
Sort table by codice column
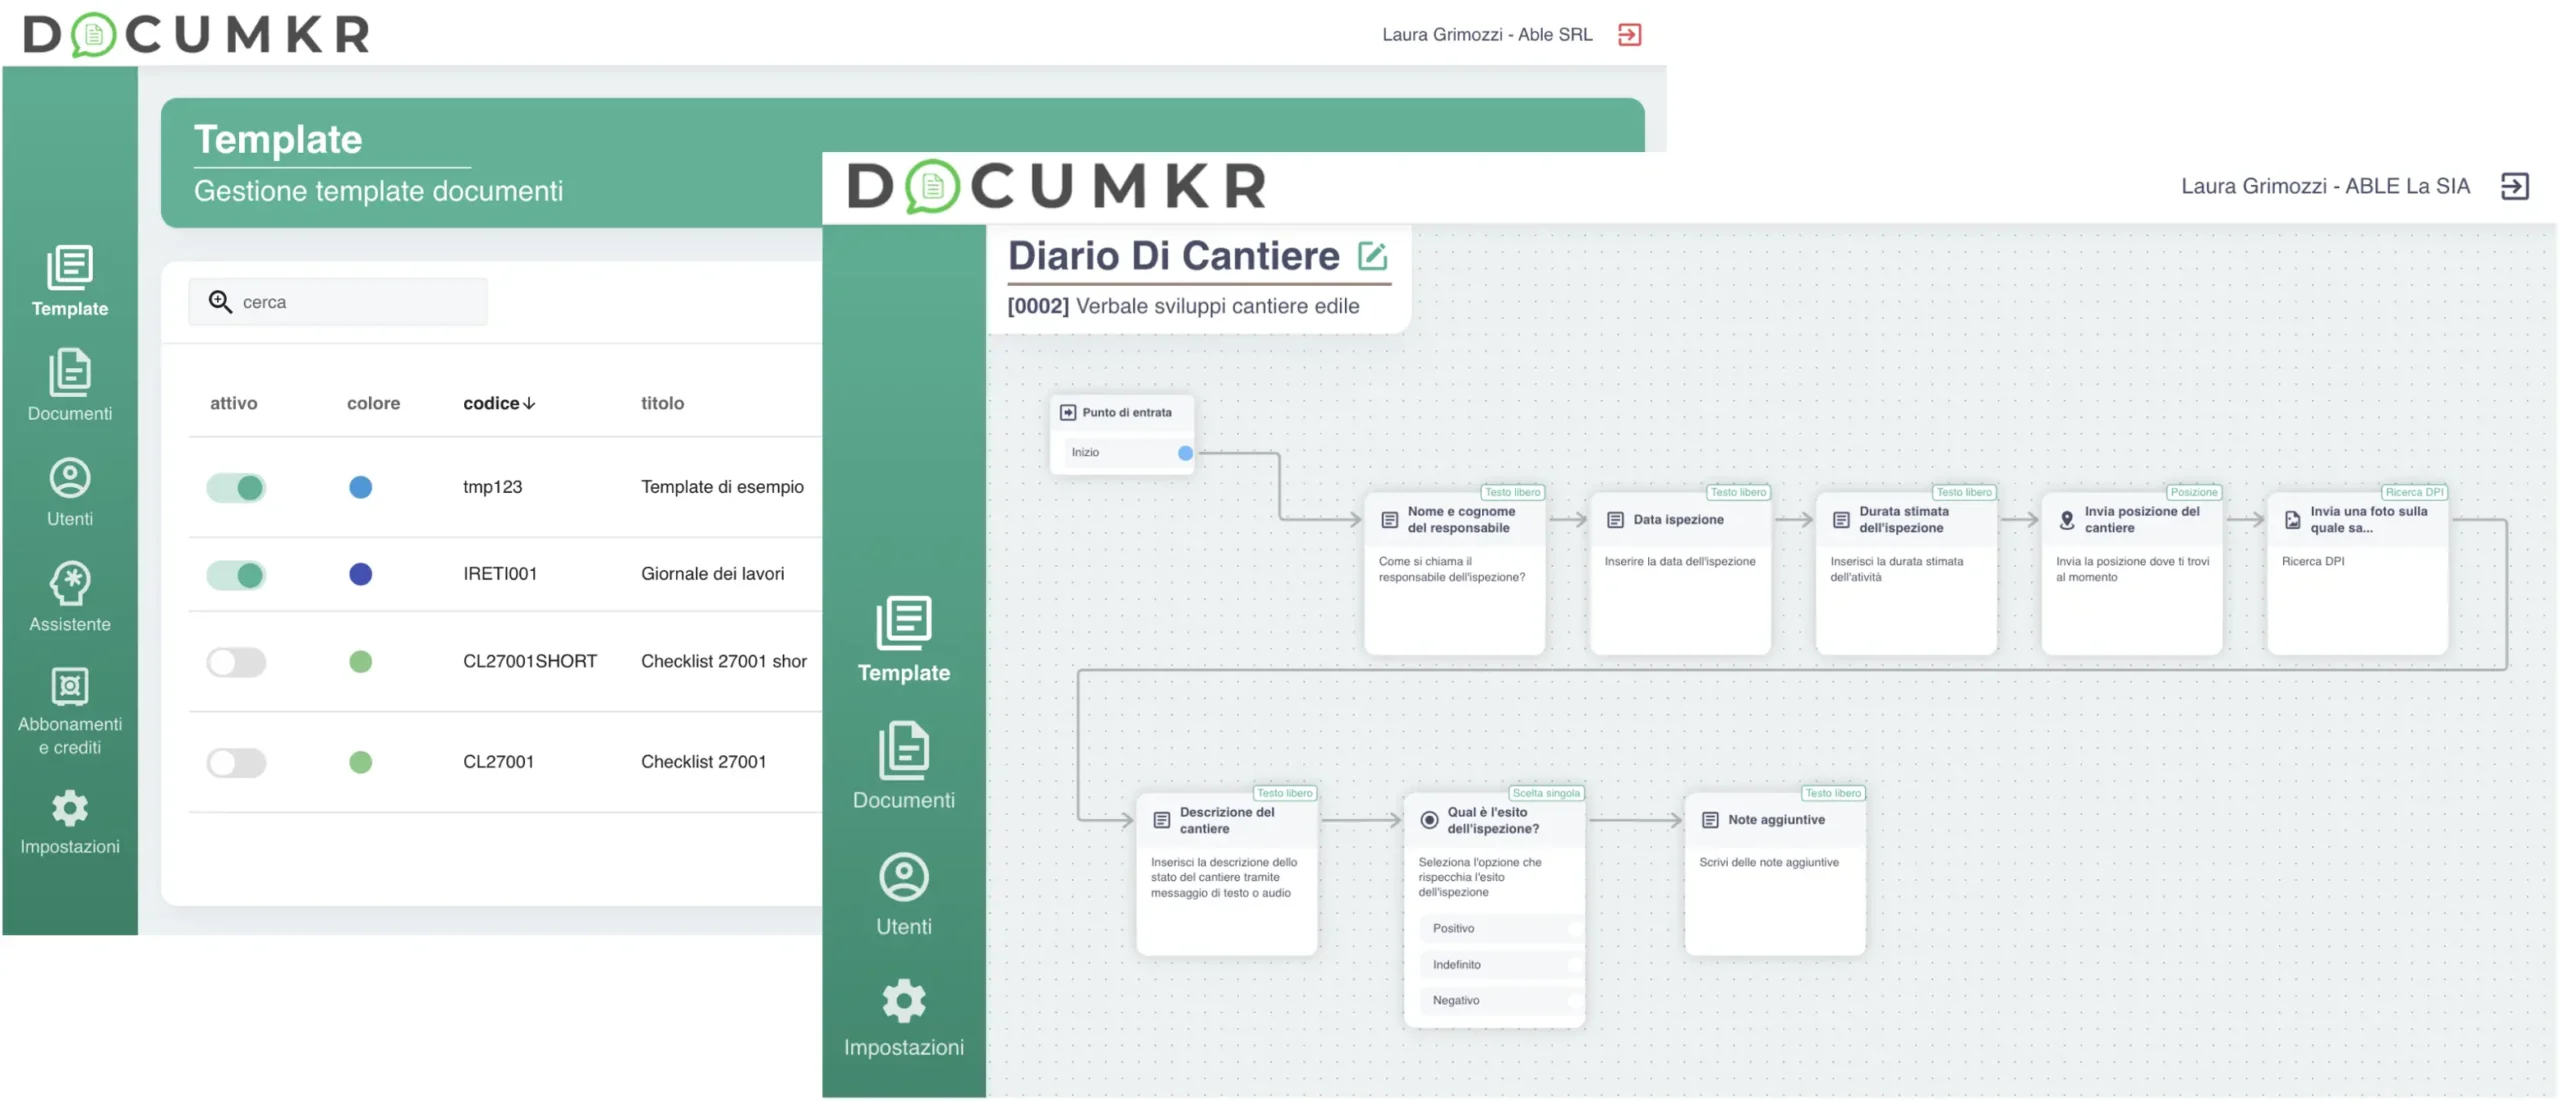tap(499, 403)
